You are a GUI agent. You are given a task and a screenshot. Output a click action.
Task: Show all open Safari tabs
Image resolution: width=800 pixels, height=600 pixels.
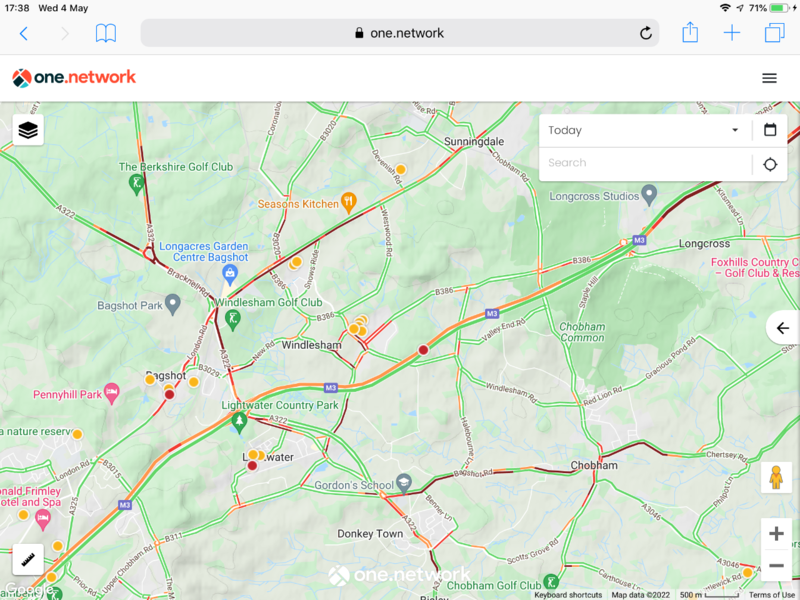(x=774, y=33)
